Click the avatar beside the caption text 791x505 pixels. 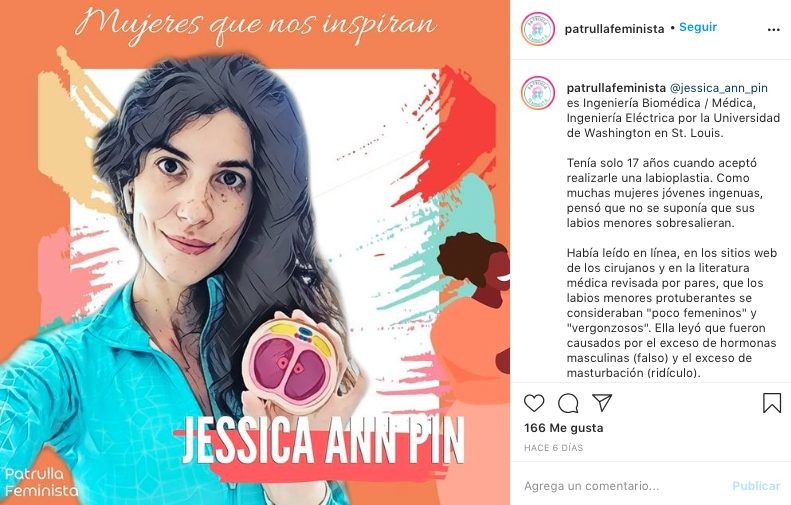[538, 93]
